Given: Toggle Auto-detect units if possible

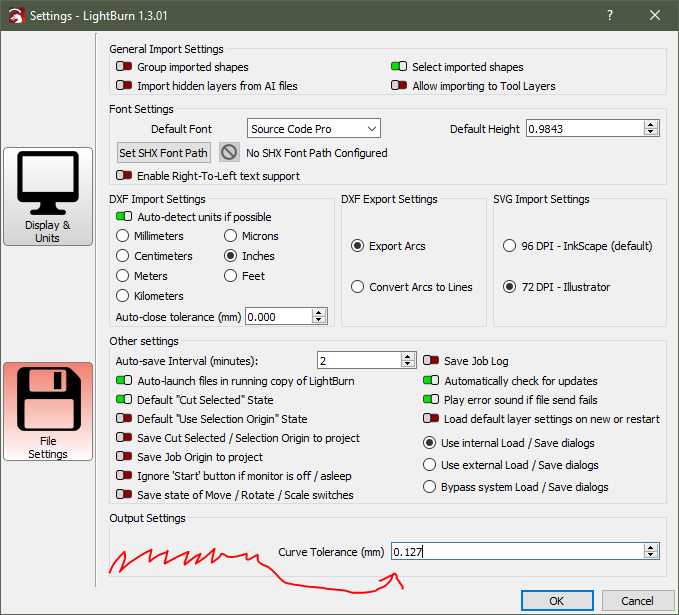Looking at the screenshot, I should [124, 216].
